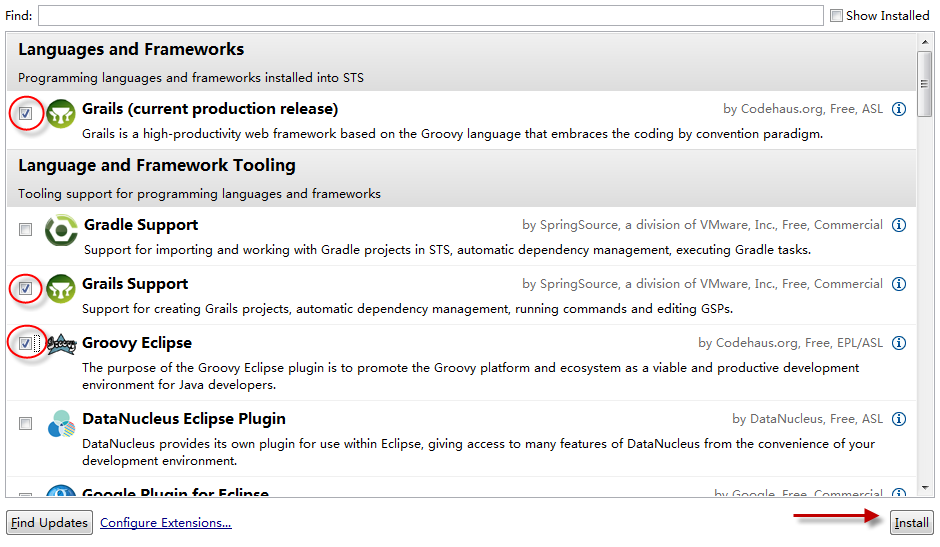Screen dimensions: 940x547
Task: Uncheck the Grails Support checkbox
Action: 26,289
